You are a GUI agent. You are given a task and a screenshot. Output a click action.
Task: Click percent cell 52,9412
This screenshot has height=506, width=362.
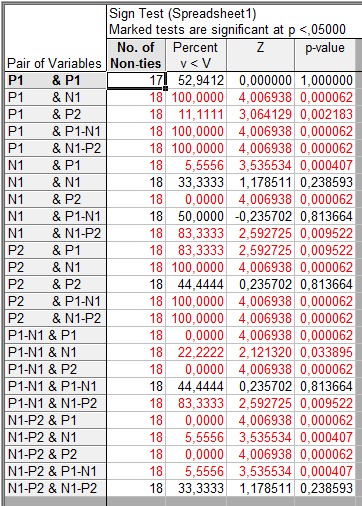coord(196,80)
